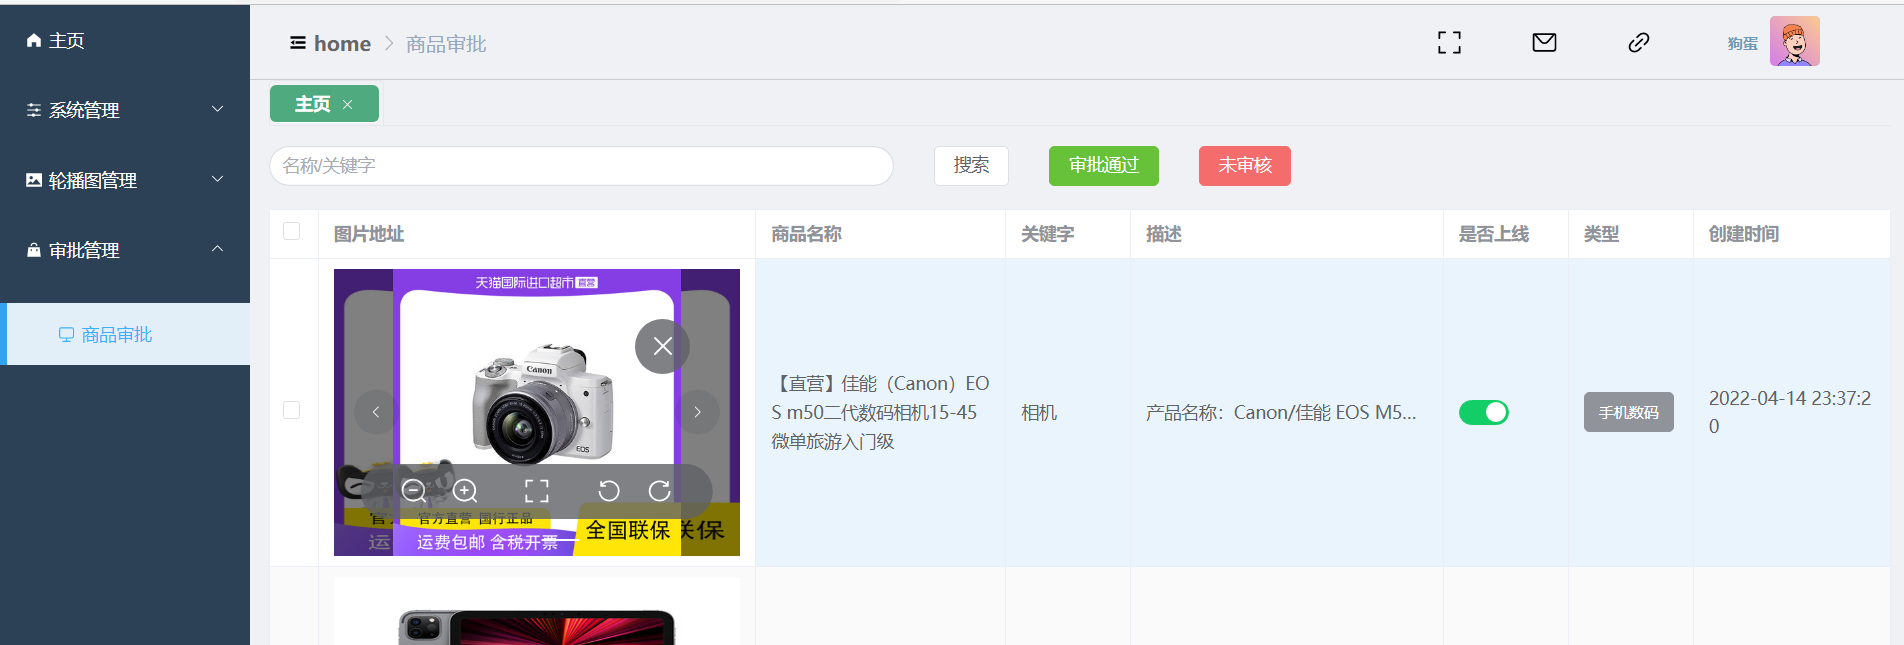Open the Canon camera product thumbnail

coord(537,412)
